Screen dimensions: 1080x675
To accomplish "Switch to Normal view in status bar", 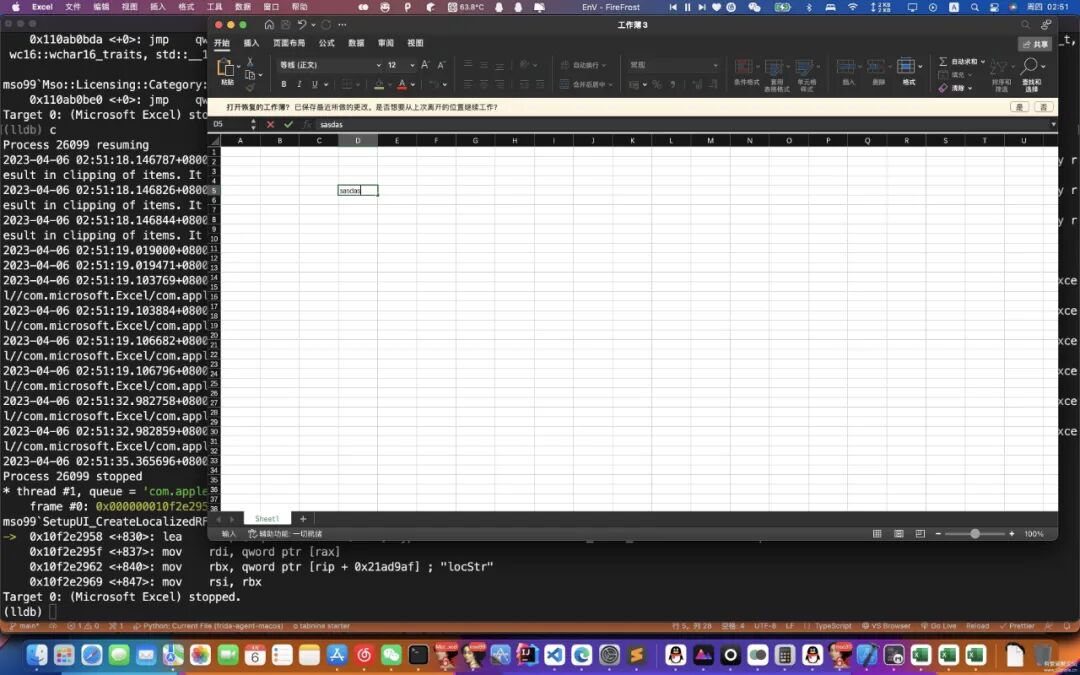I will (x=877, y=534).
